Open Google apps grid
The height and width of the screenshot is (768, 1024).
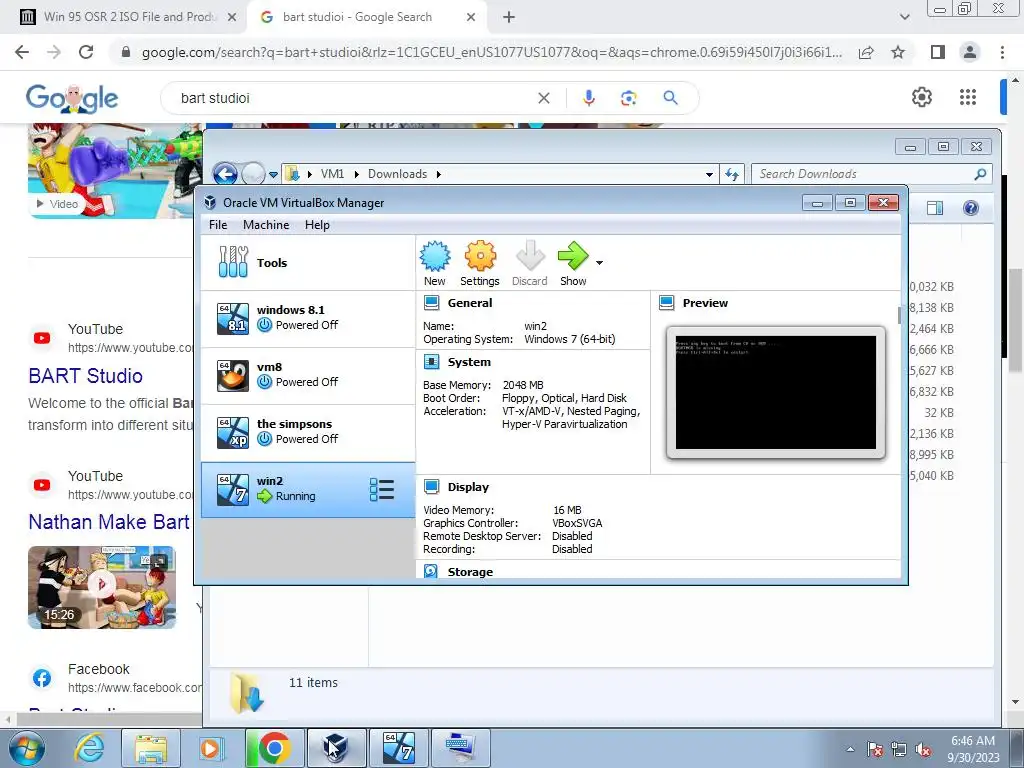[968, 97]
